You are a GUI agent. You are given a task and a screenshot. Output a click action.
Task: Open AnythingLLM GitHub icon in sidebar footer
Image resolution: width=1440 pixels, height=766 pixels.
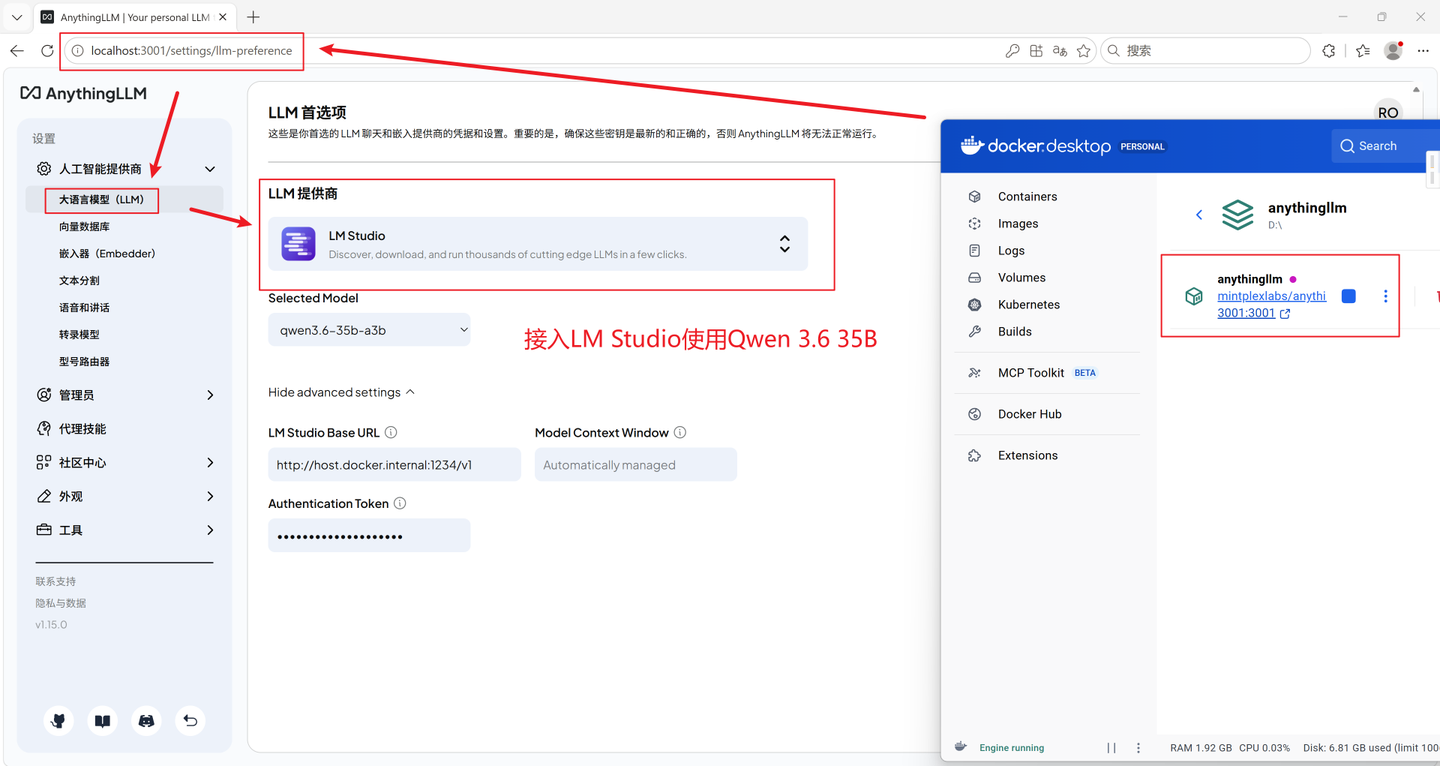(59, 721)
